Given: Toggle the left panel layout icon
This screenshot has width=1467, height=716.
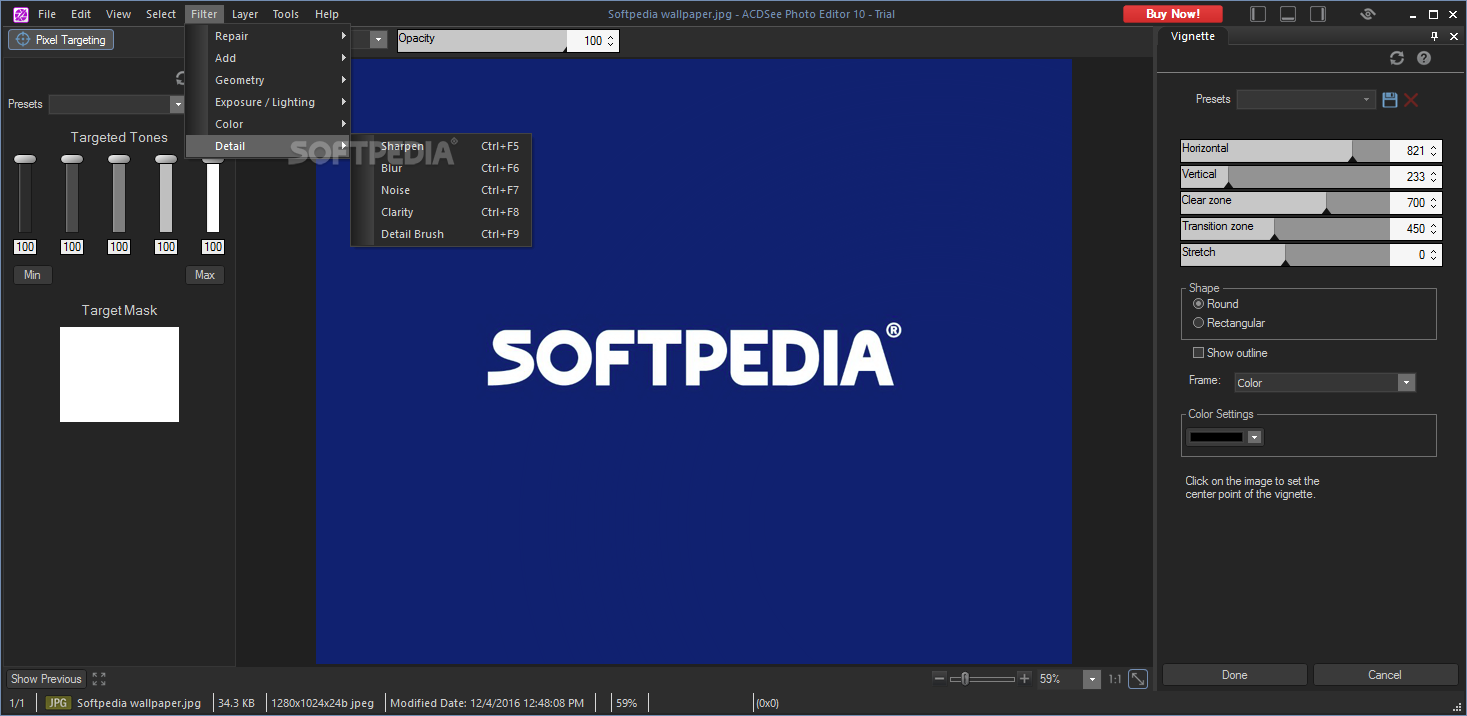Looking at the screenshot, I should click(x=1258, y=14).
